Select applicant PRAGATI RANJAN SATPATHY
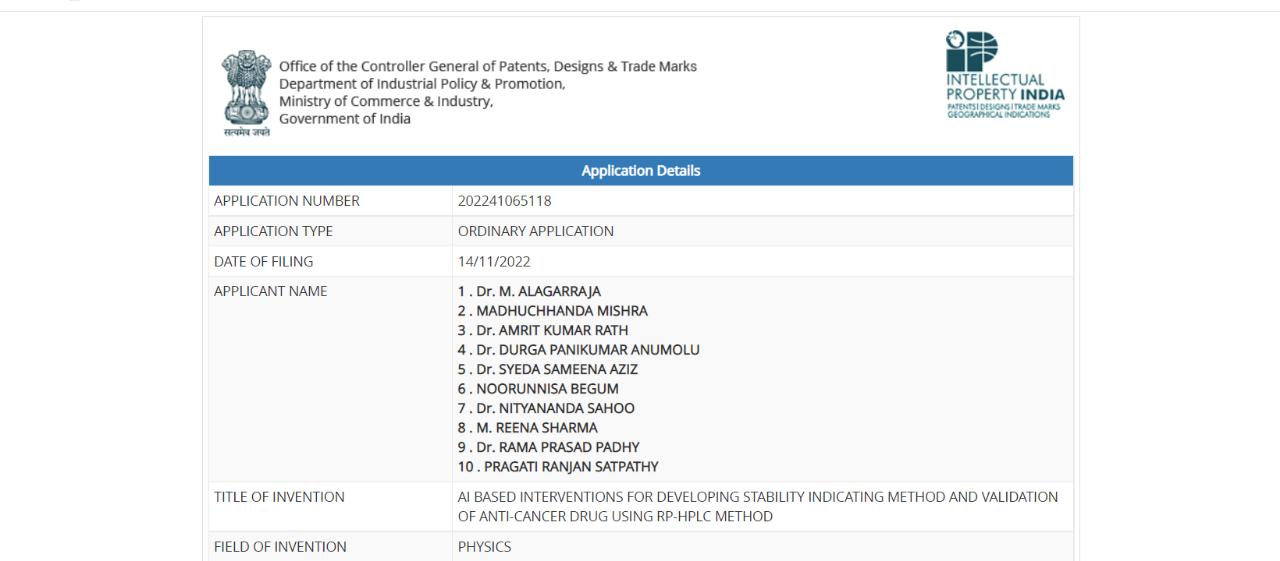The width and height of the screenshot is (1280, 561). (x=558, y=467)
